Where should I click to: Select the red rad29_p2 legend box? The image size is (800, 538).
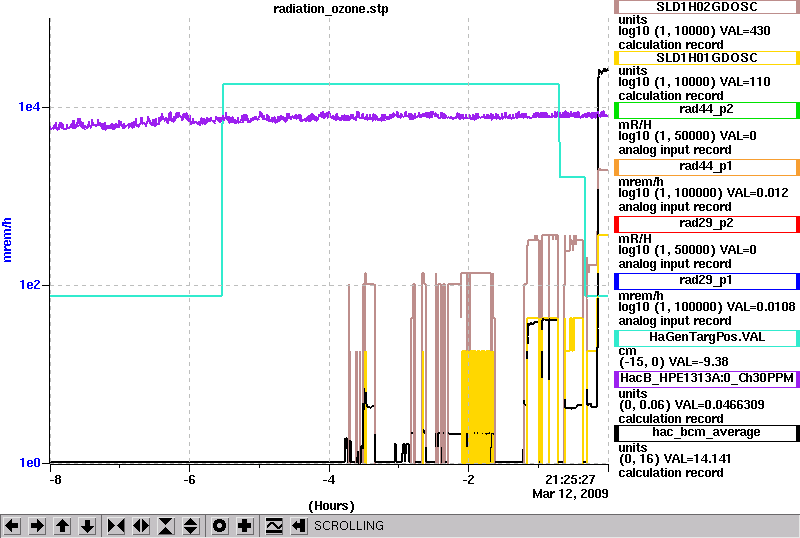tap(707, 224)
